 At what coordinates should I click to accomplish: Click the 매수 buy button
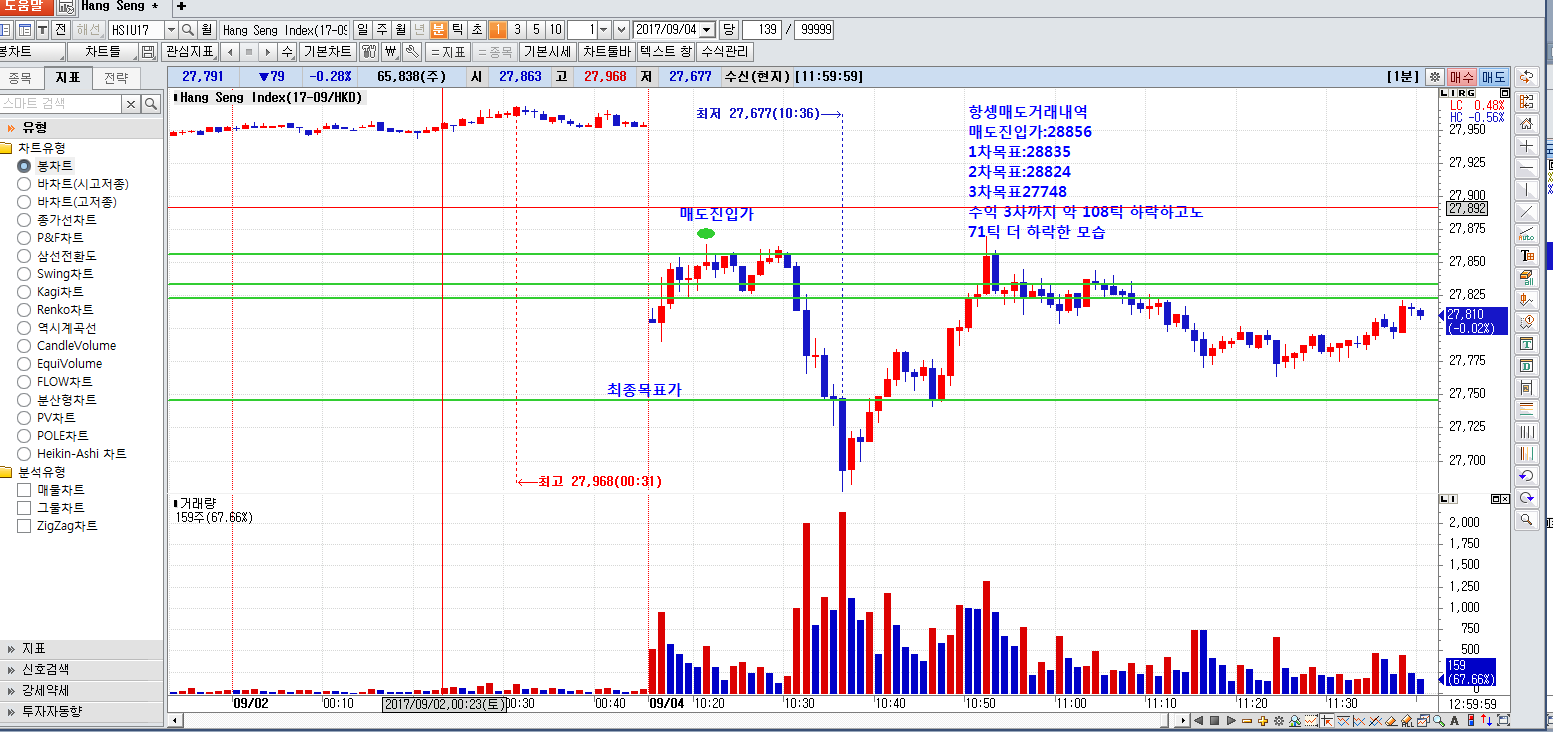point(1462,77)
